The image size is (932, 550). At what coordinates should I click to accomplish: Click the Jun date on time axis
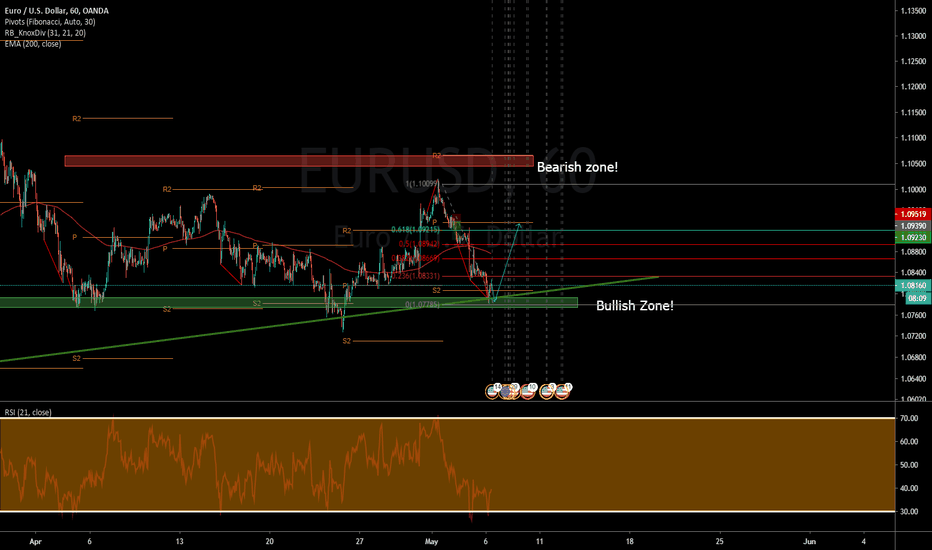[809, 541]
